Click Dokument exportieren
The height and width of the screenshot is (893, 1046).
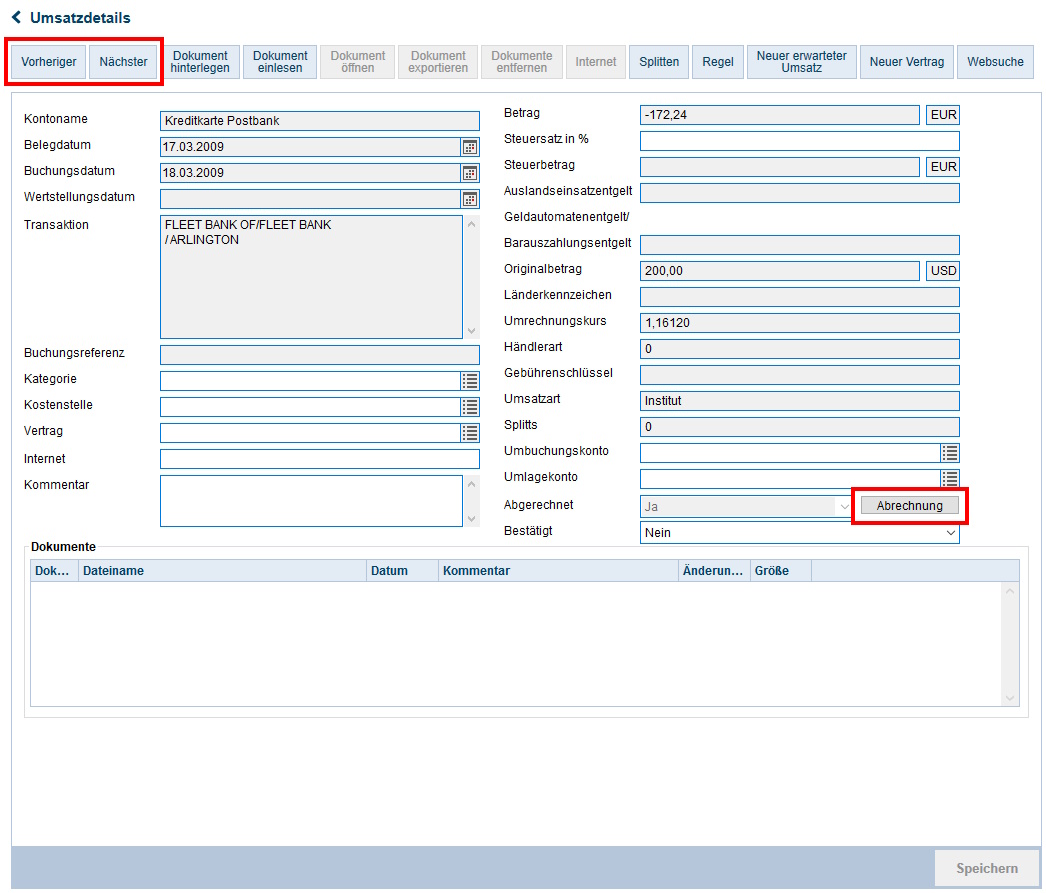[438, 62]
